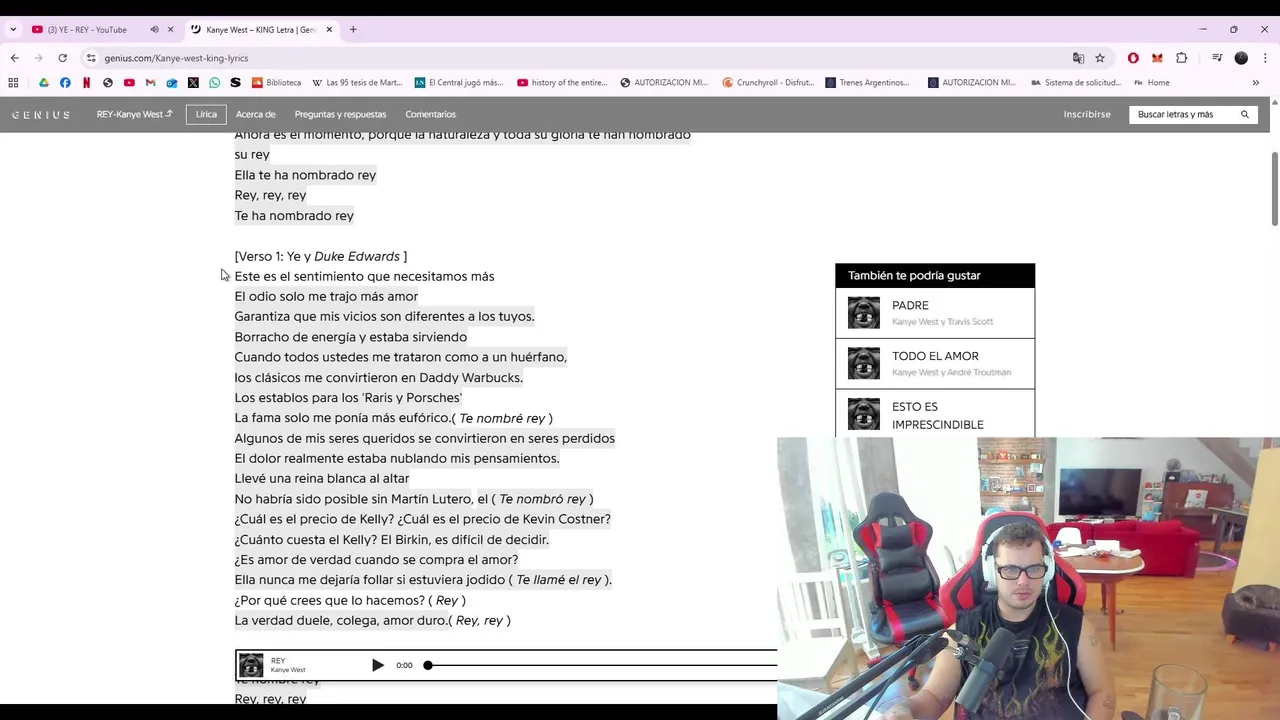Open the Chrome profile avatar
Viewport: 1280px width, 720px height.
(1241, 58)
